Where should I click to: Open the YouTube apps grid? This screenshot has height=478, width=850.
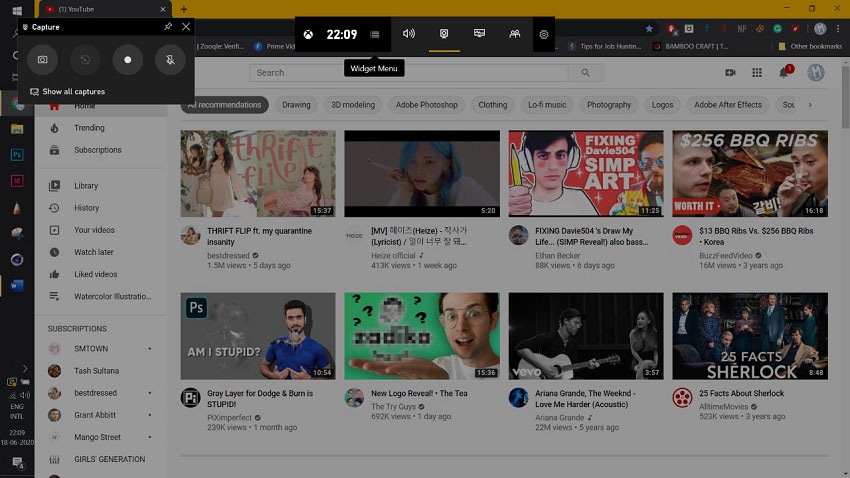point(757,73)
